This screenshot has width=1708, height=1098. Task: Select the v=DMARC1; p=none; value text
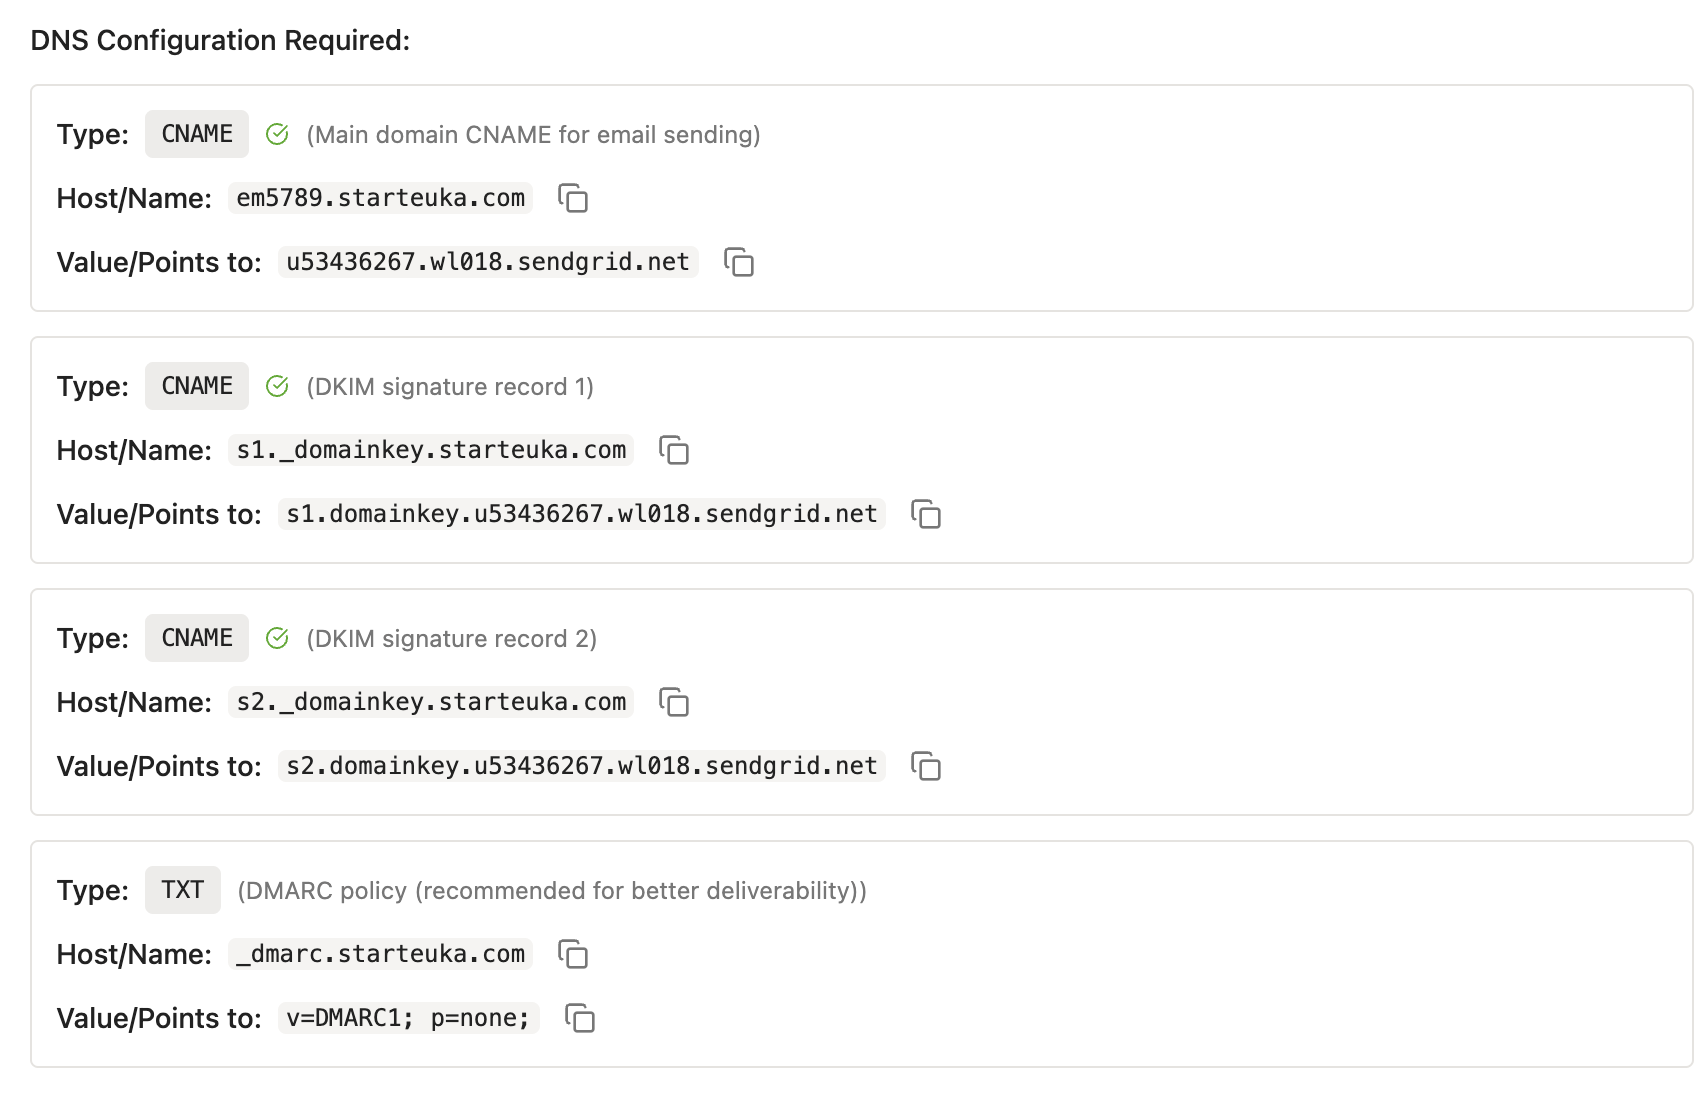[x=409, y=1018]
